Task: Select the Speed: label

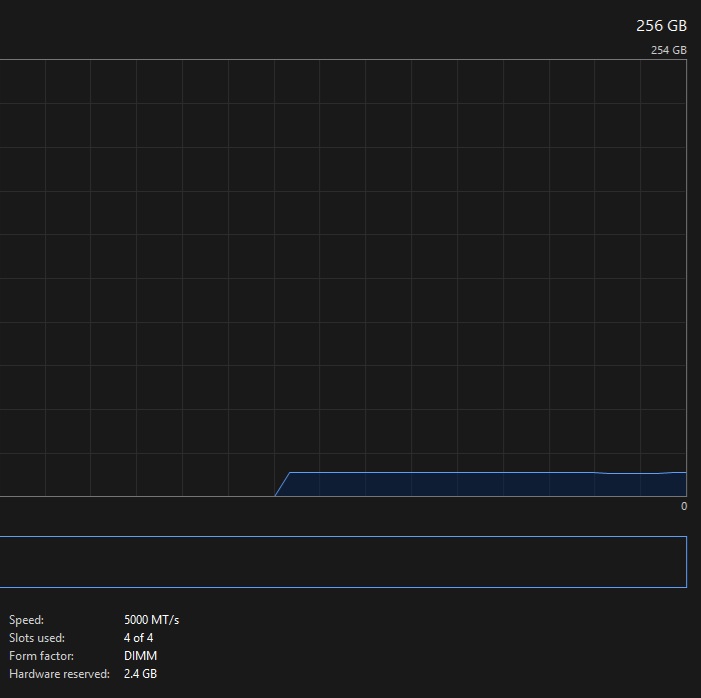Action: point(26,620)
